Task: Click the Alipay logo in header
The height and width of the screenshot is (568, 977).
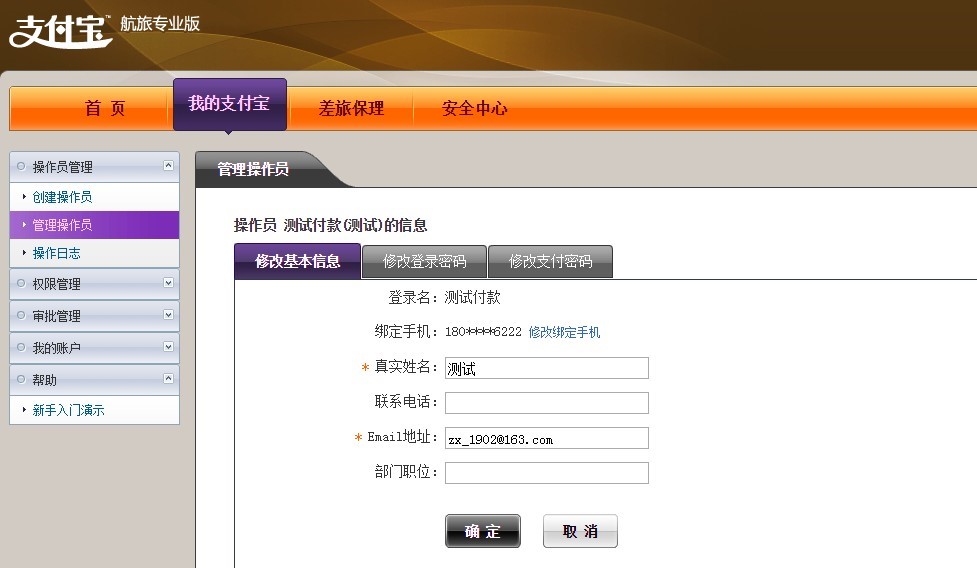Action: [60, 29]
